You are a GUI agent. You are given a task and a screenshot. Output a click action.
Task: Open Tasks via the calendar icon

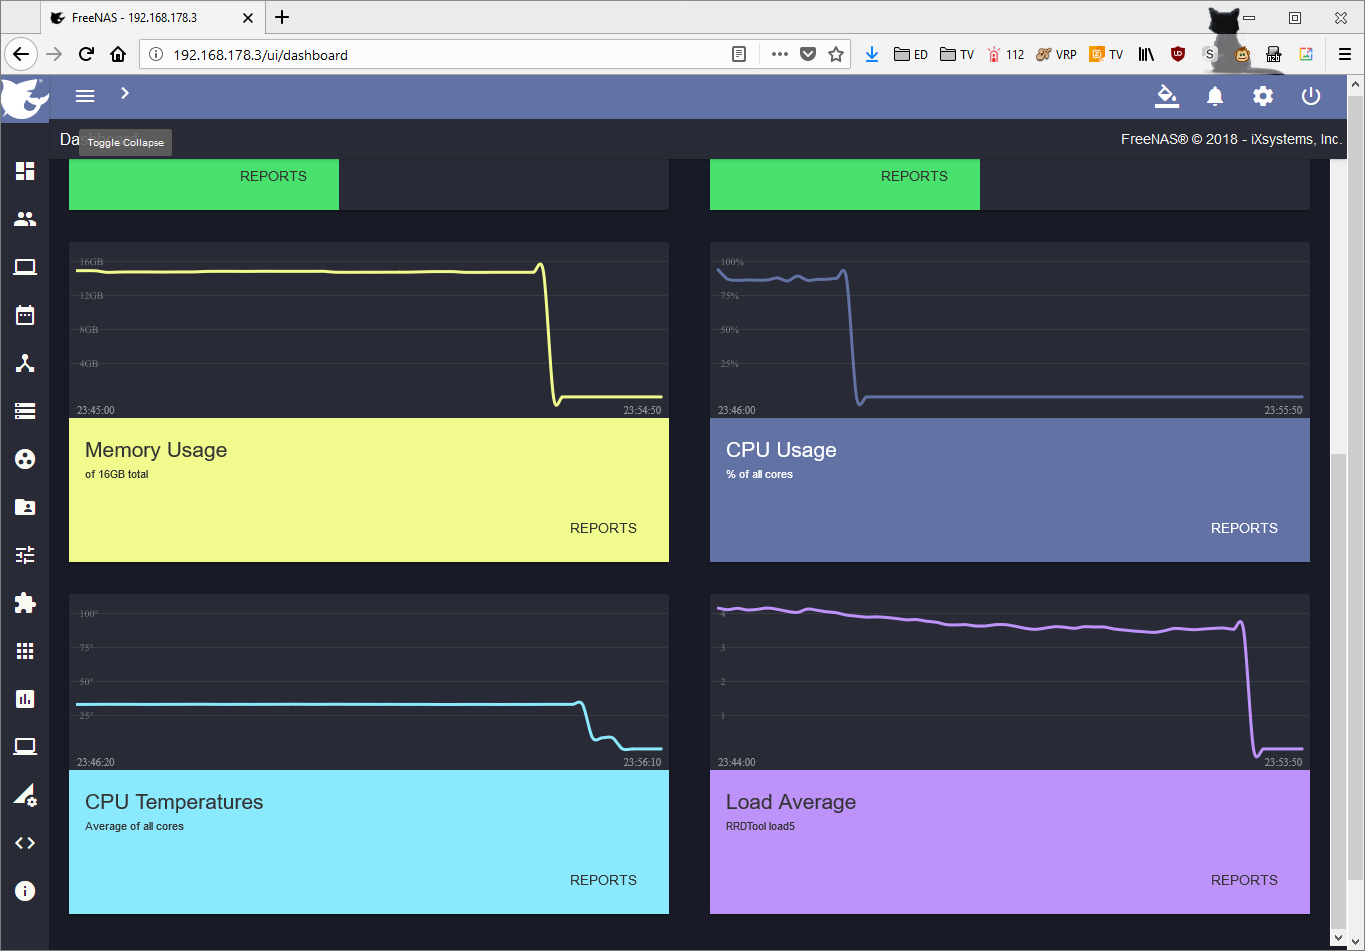25,315
